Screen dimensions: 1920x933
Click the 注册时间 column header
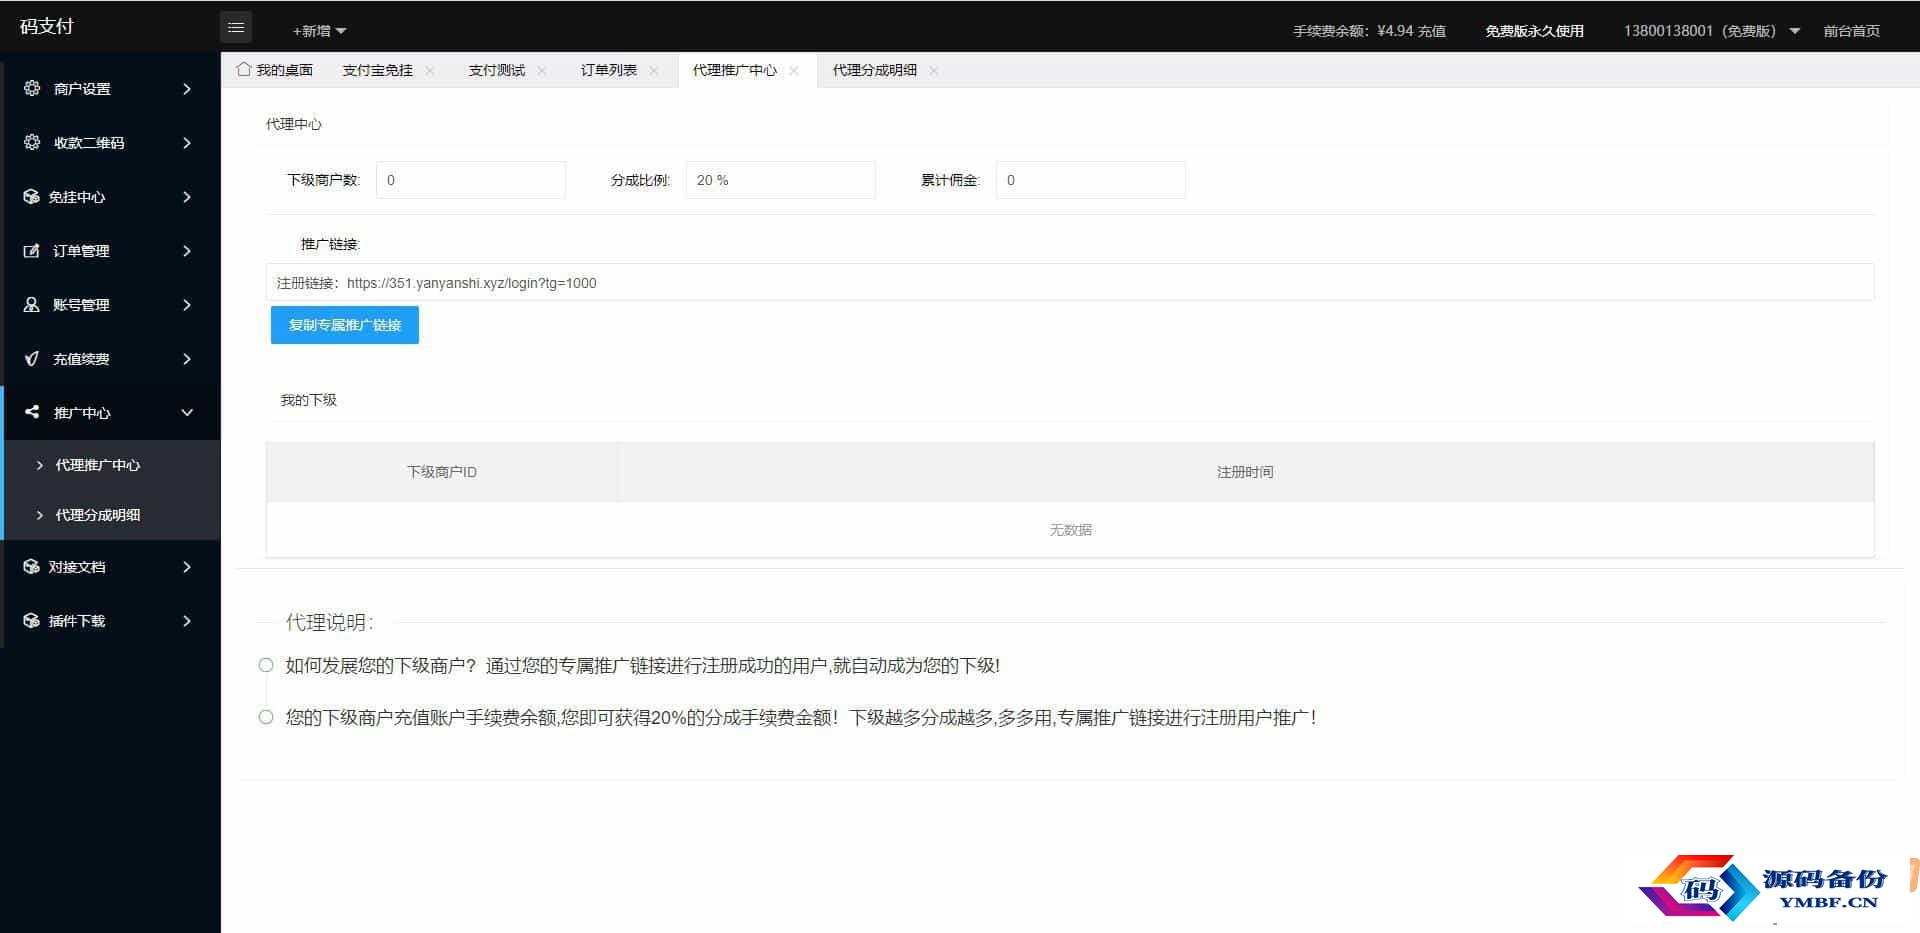[x=1246, y=472]
